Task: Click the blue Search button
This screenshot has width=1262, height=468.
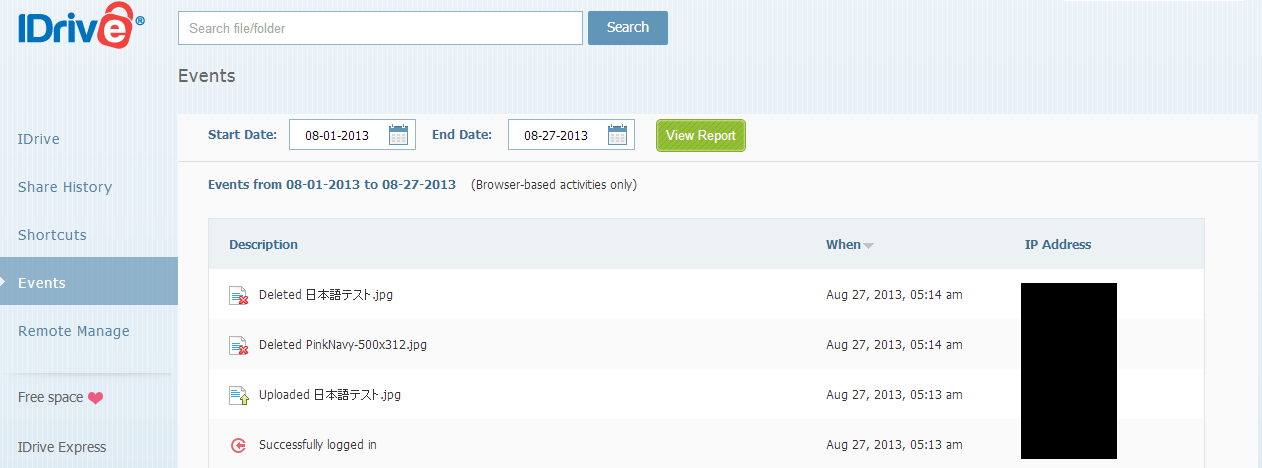Action: click(x=628, y=28)
